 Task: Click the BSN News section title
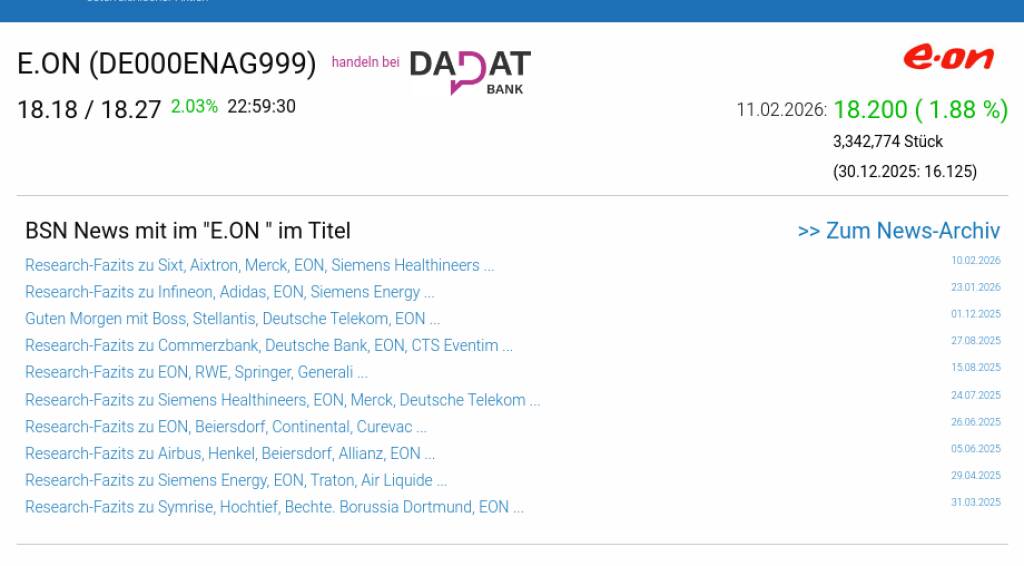[x=188, y=231]
